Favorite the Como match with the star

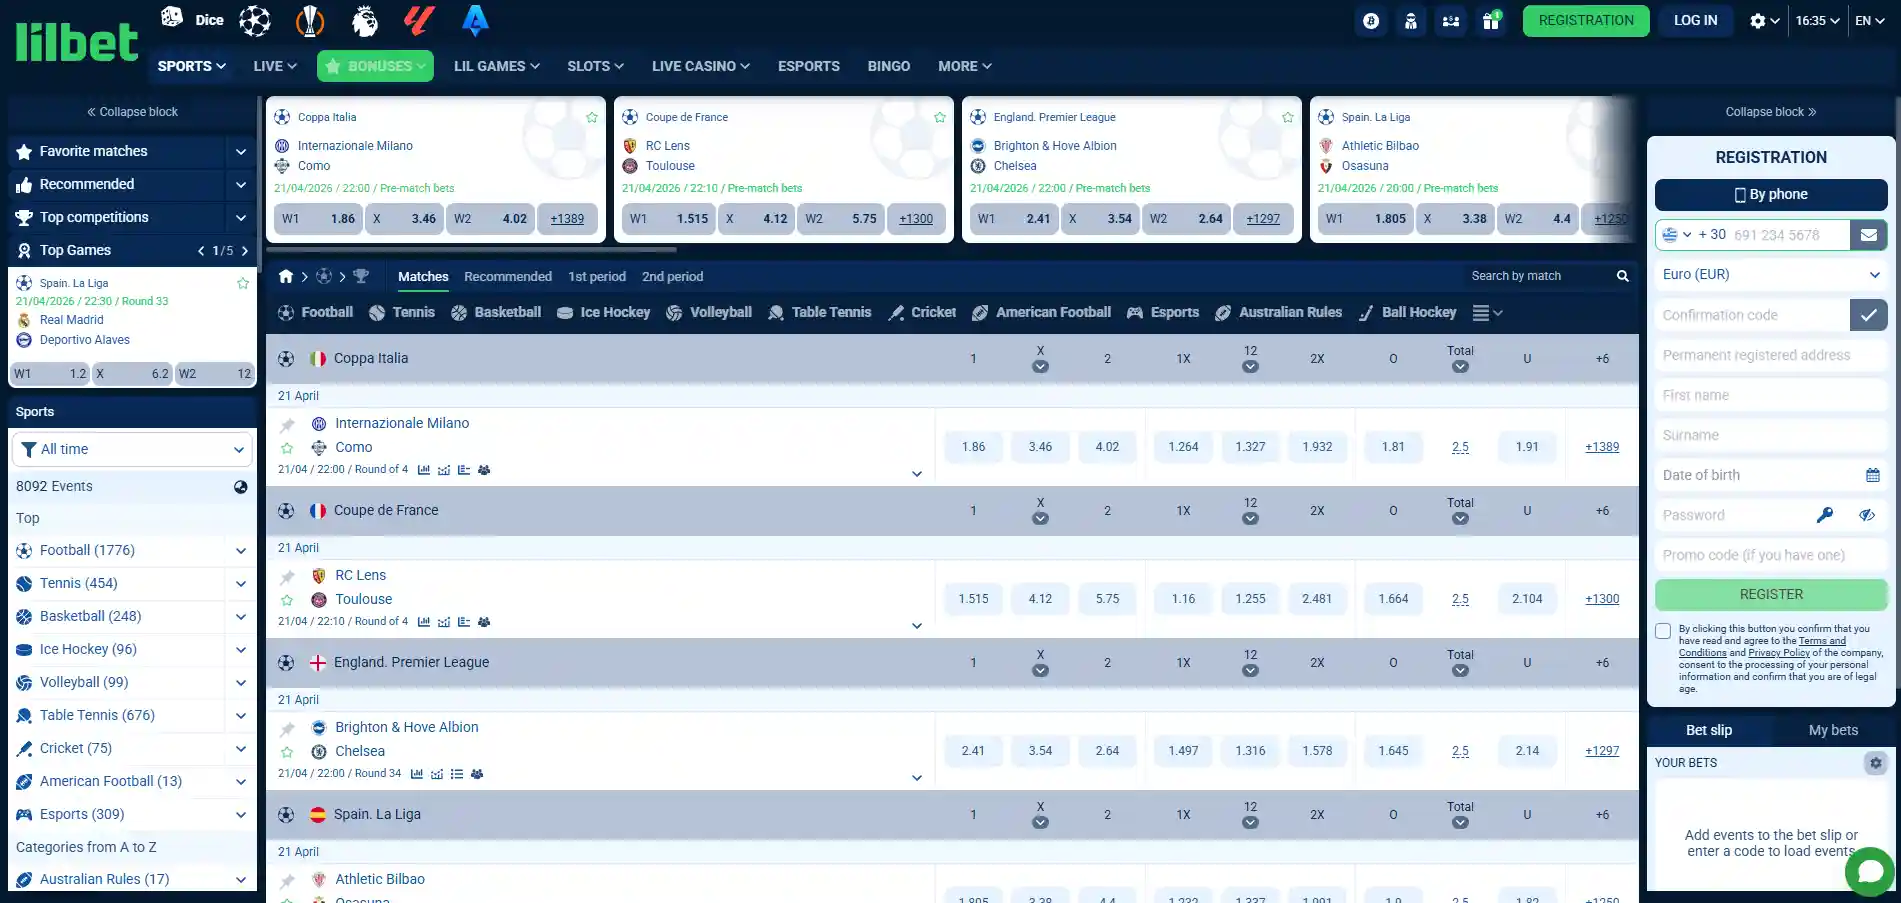click(287, 448)
